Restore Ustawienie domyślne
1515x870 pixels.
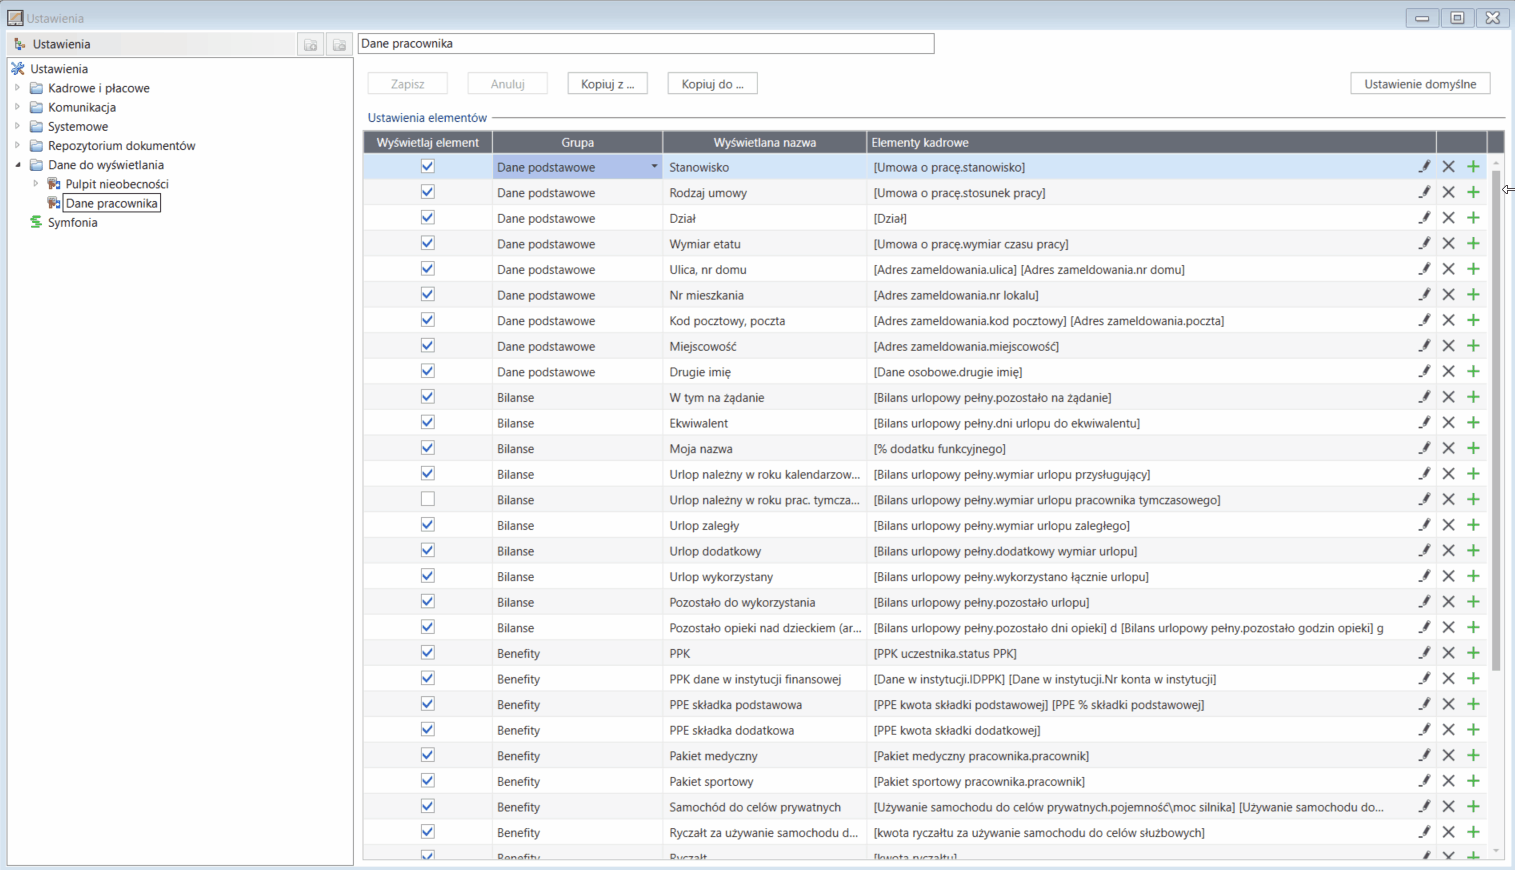coord(1420,84)
